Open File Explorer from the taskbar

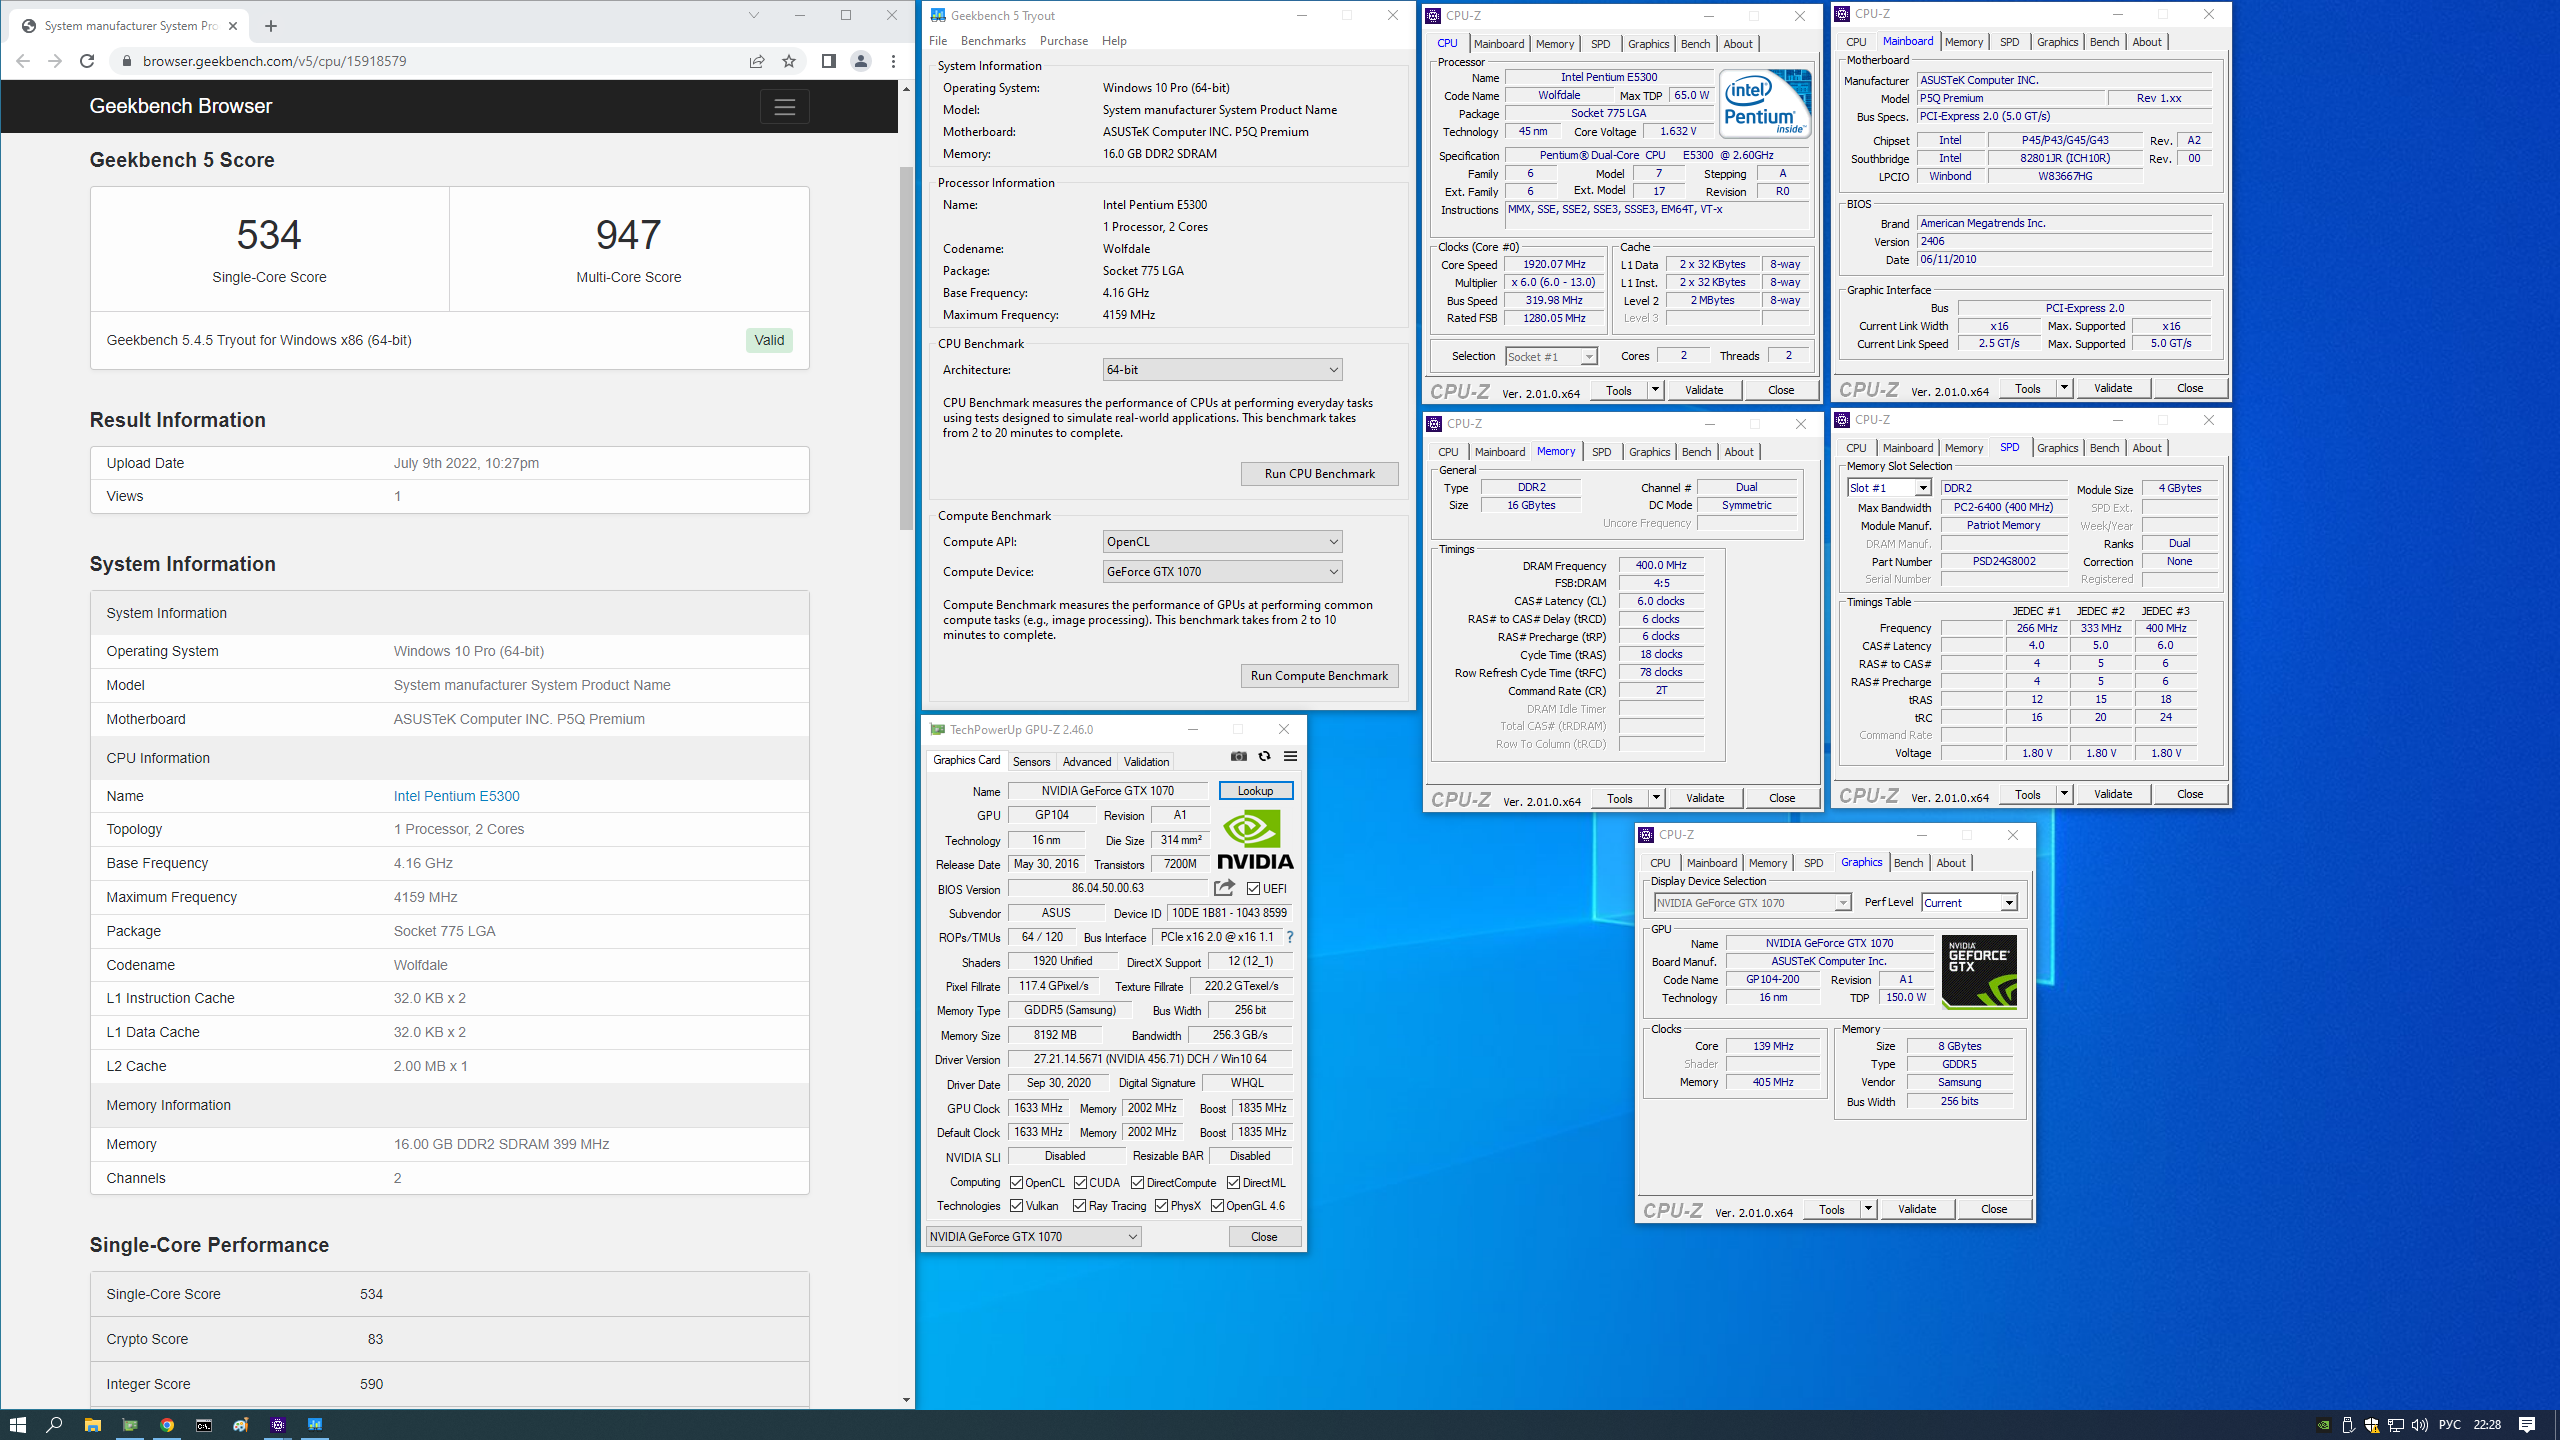pyautogui.click(x=92, y=1424)
